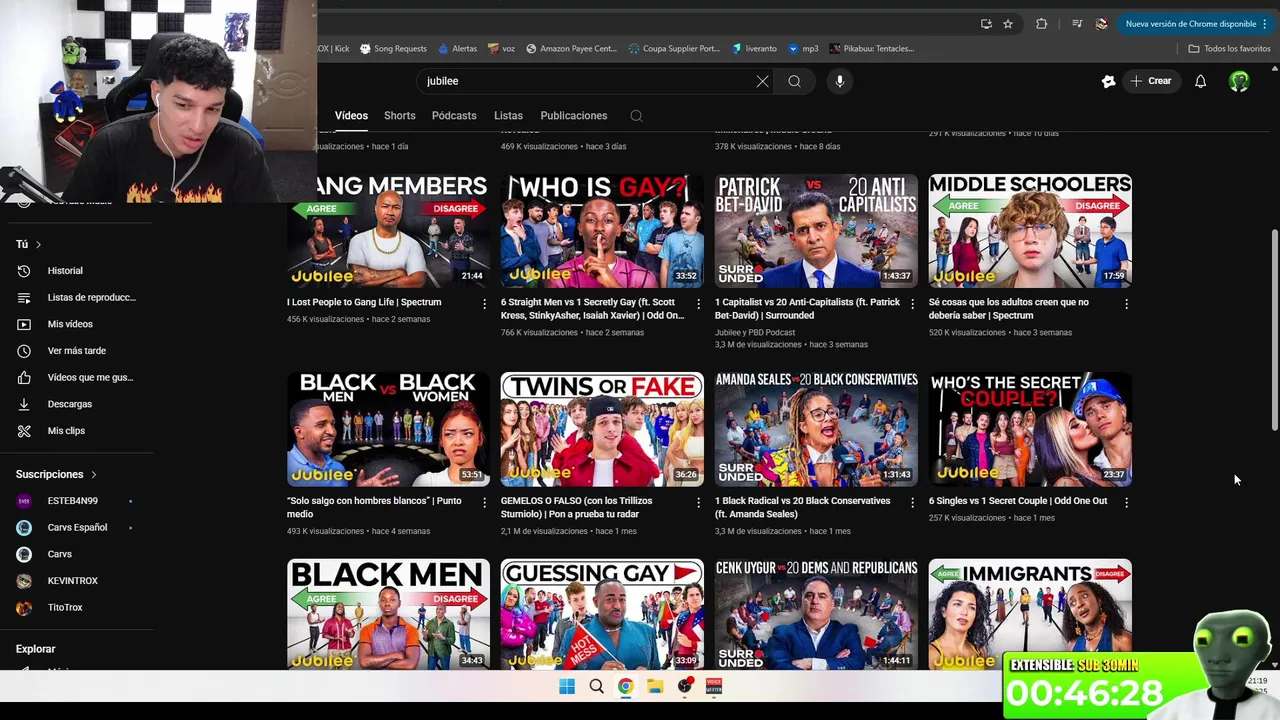Open options for 1 Capitalist vs 20 Anti-Capitalists
Viewport: 1280px width, 720px height.
(912, 303)
